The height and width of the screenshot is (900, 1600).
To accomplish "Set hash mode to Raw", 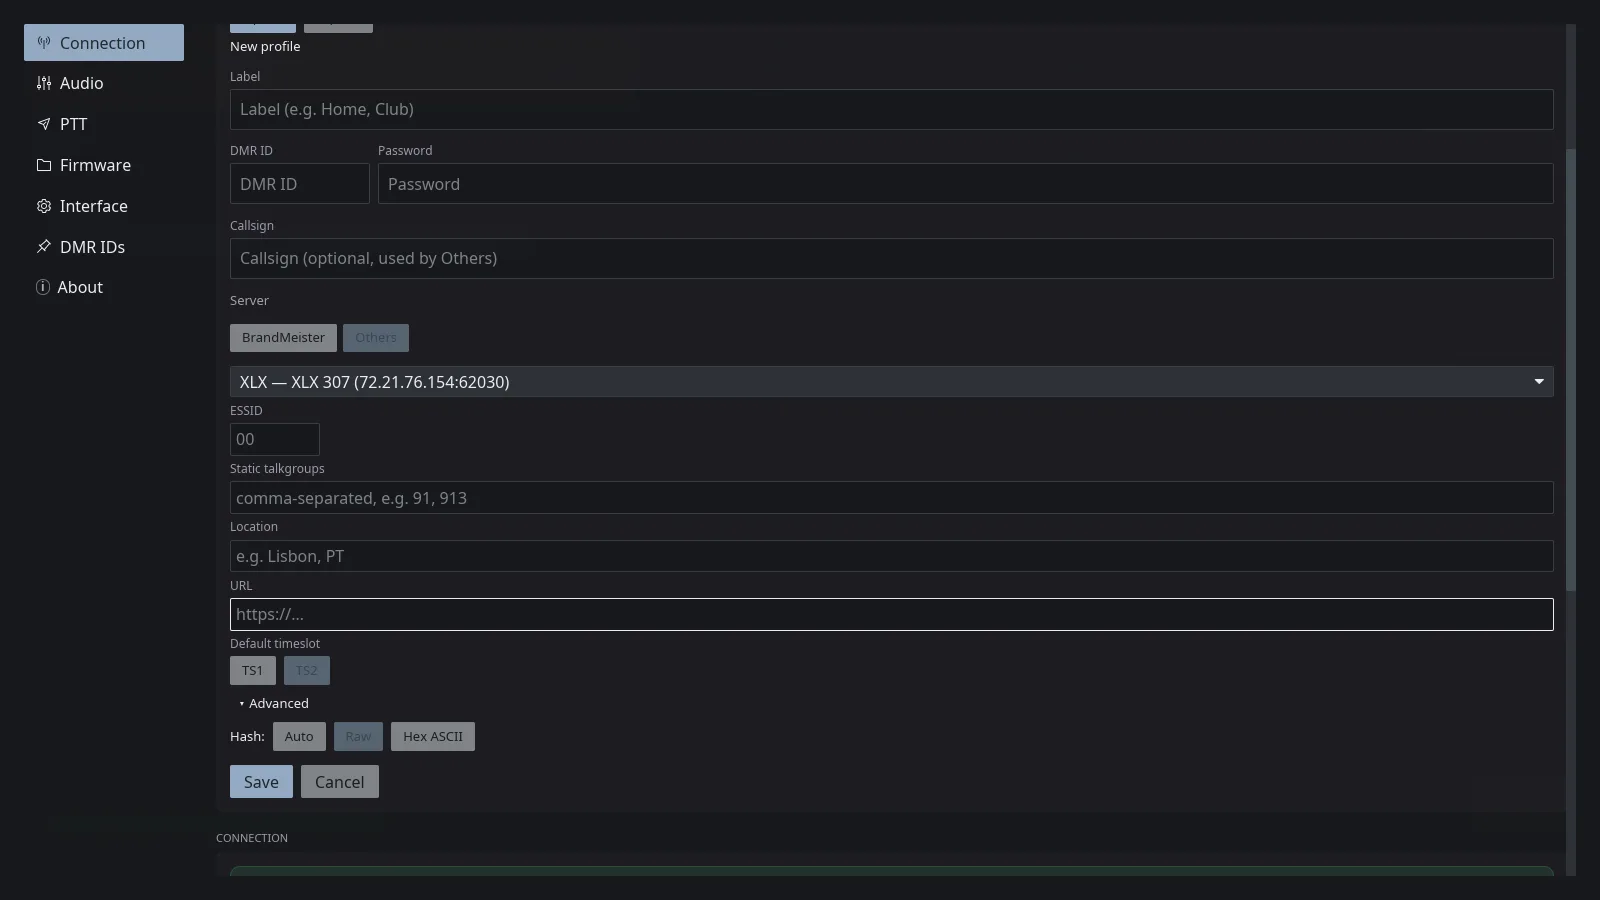I will [358, 737].
